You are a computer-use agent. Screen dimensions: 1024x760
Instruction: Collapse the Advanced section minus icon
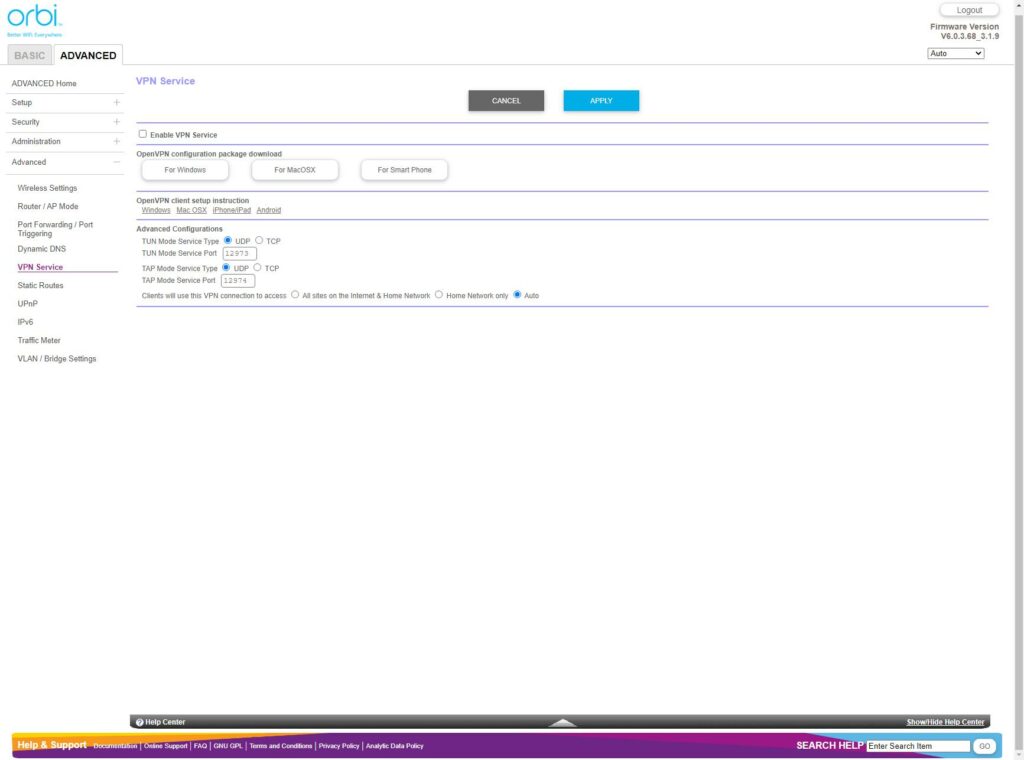[x=116, y=162]
